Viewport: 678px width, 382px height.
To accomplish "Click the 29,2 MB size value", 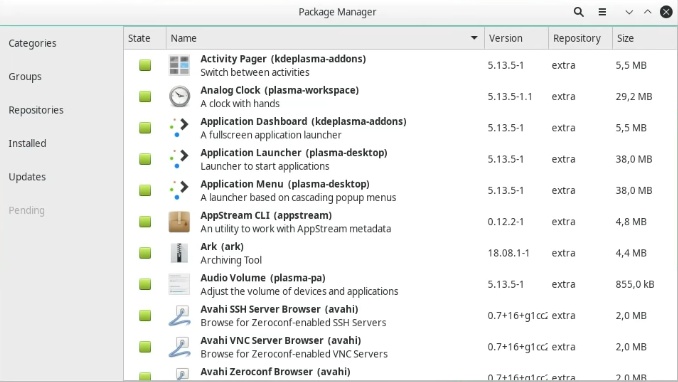I will [x=634, y=96].
